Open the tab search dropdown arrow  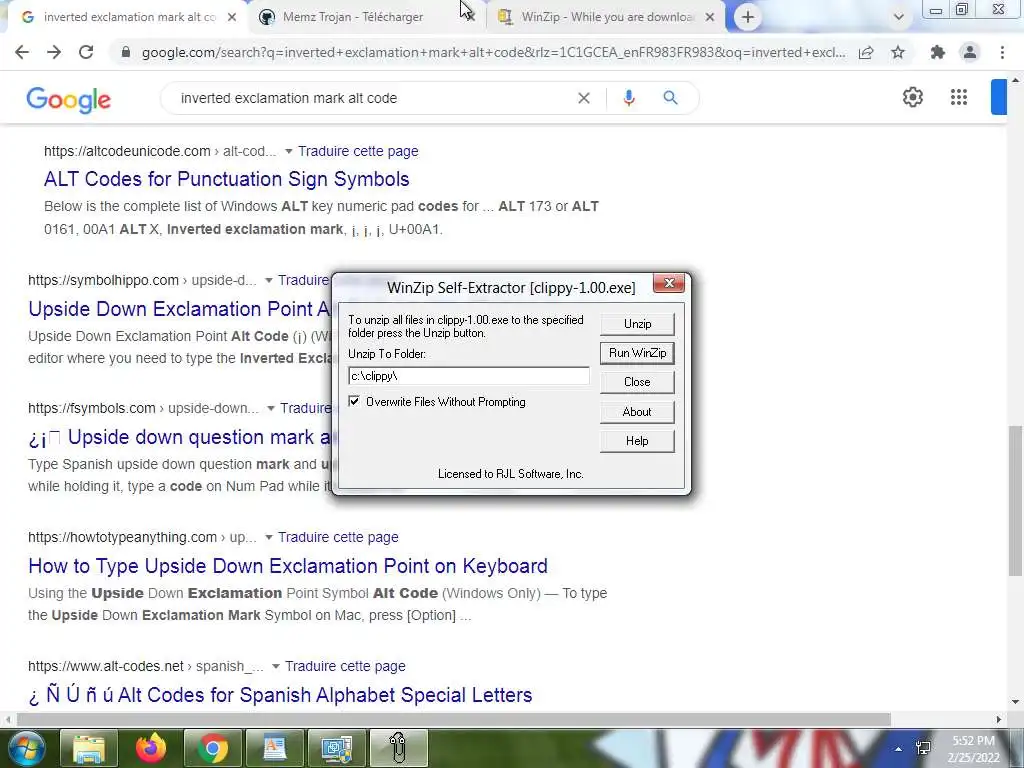[899, 17]
